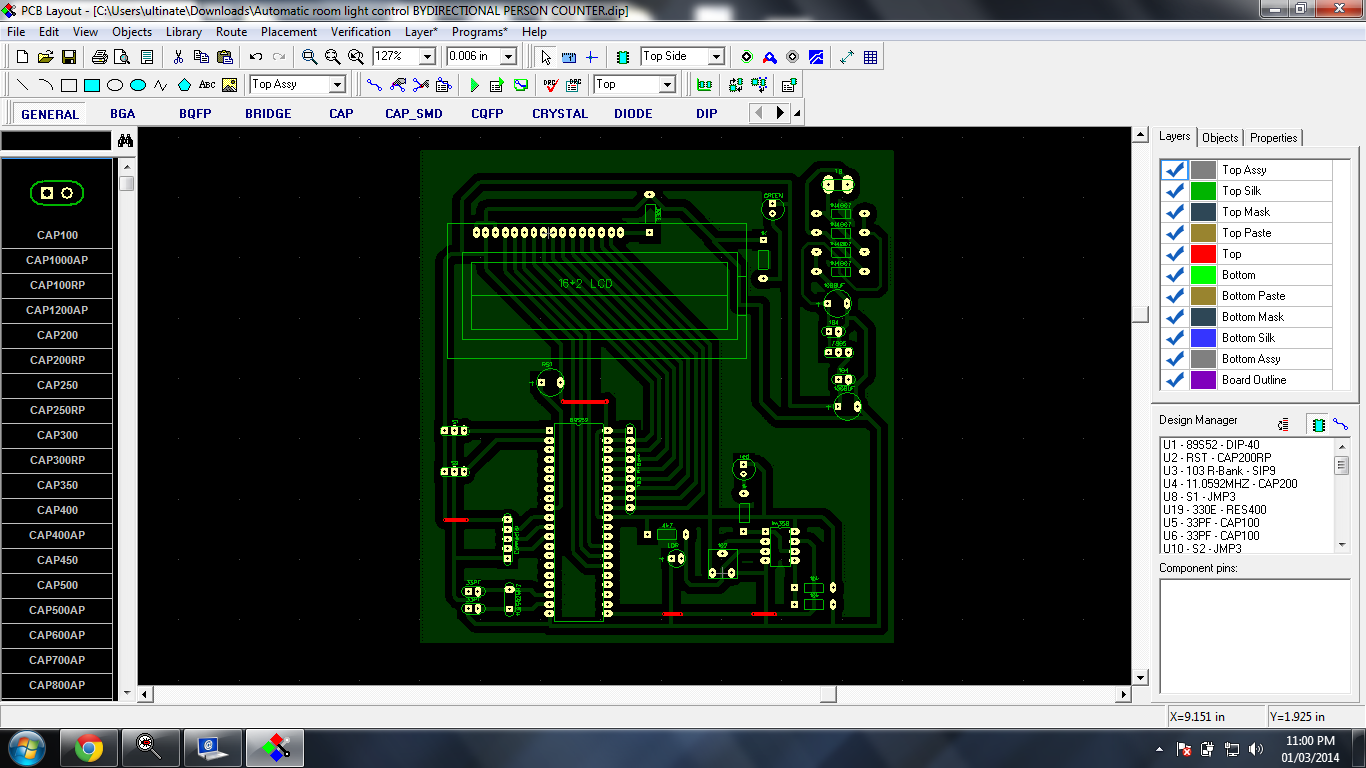The width and height of the screenshot is (1366, 768).
Task: Choose the Place Dimension arrow tool
Action: [x=847, y=57]
